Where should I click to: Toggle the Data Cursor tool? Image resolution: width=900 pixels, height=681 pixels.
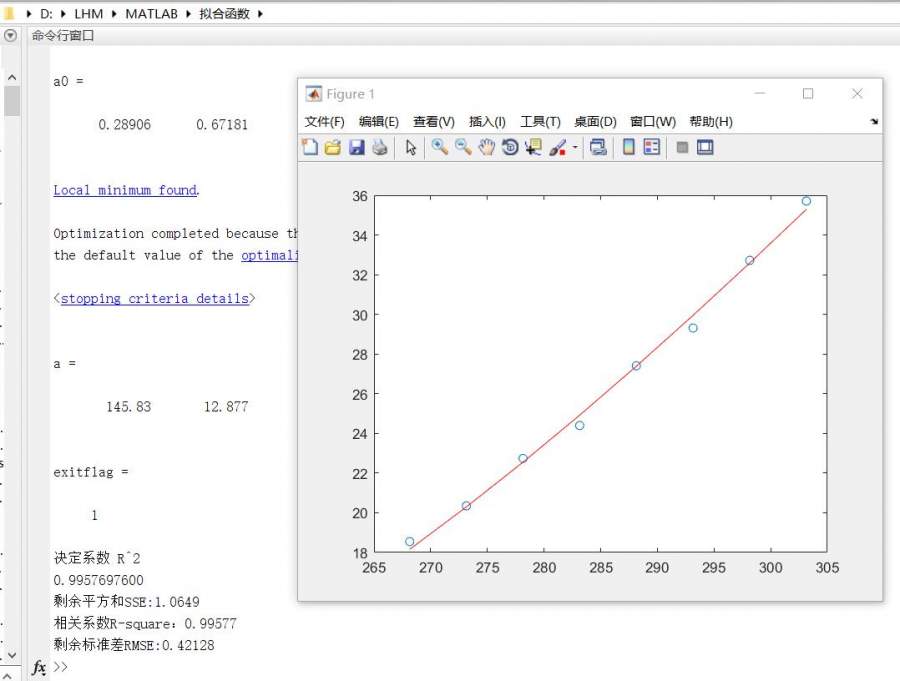click(533, 148)
